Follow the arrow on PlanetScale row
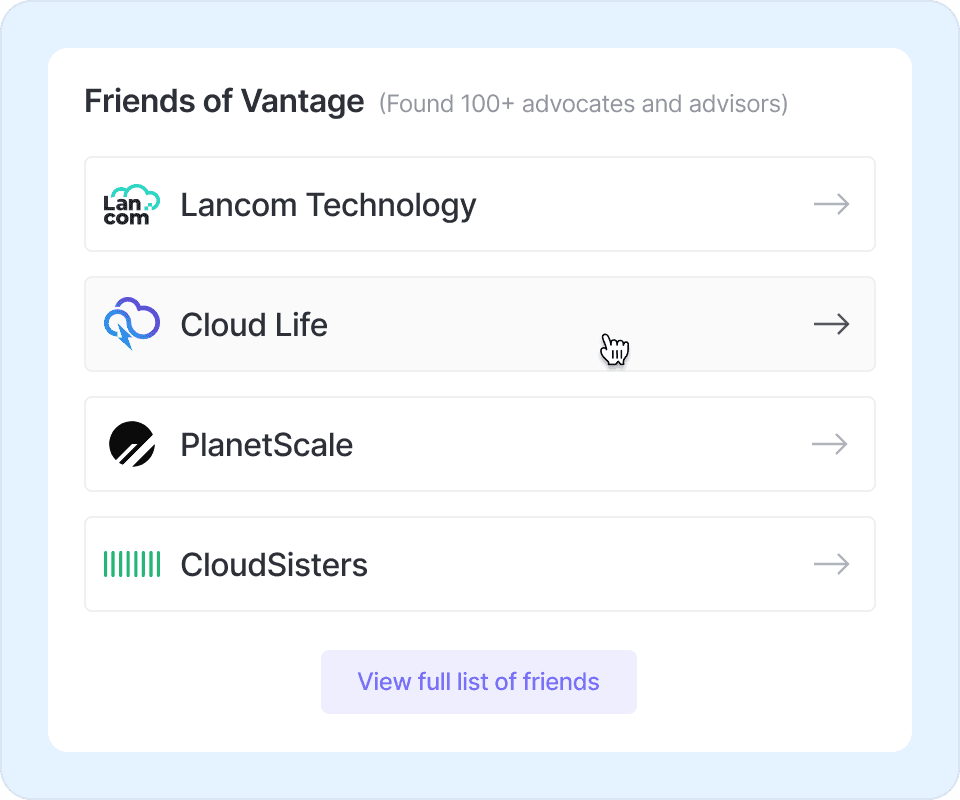 coord(830,444)
